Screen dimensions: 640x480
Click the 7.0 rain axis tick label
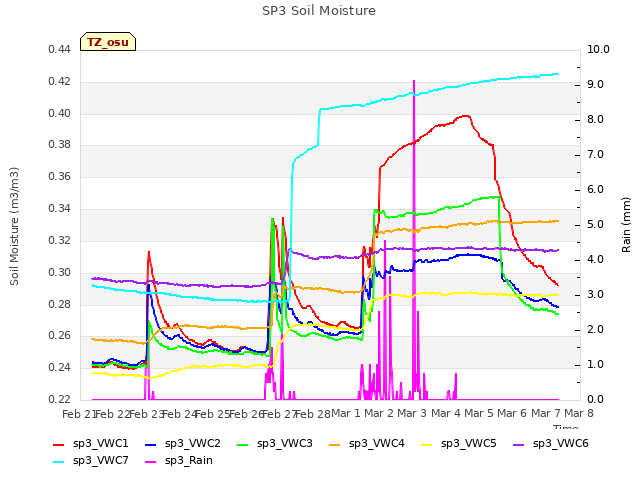pos(596,155)
